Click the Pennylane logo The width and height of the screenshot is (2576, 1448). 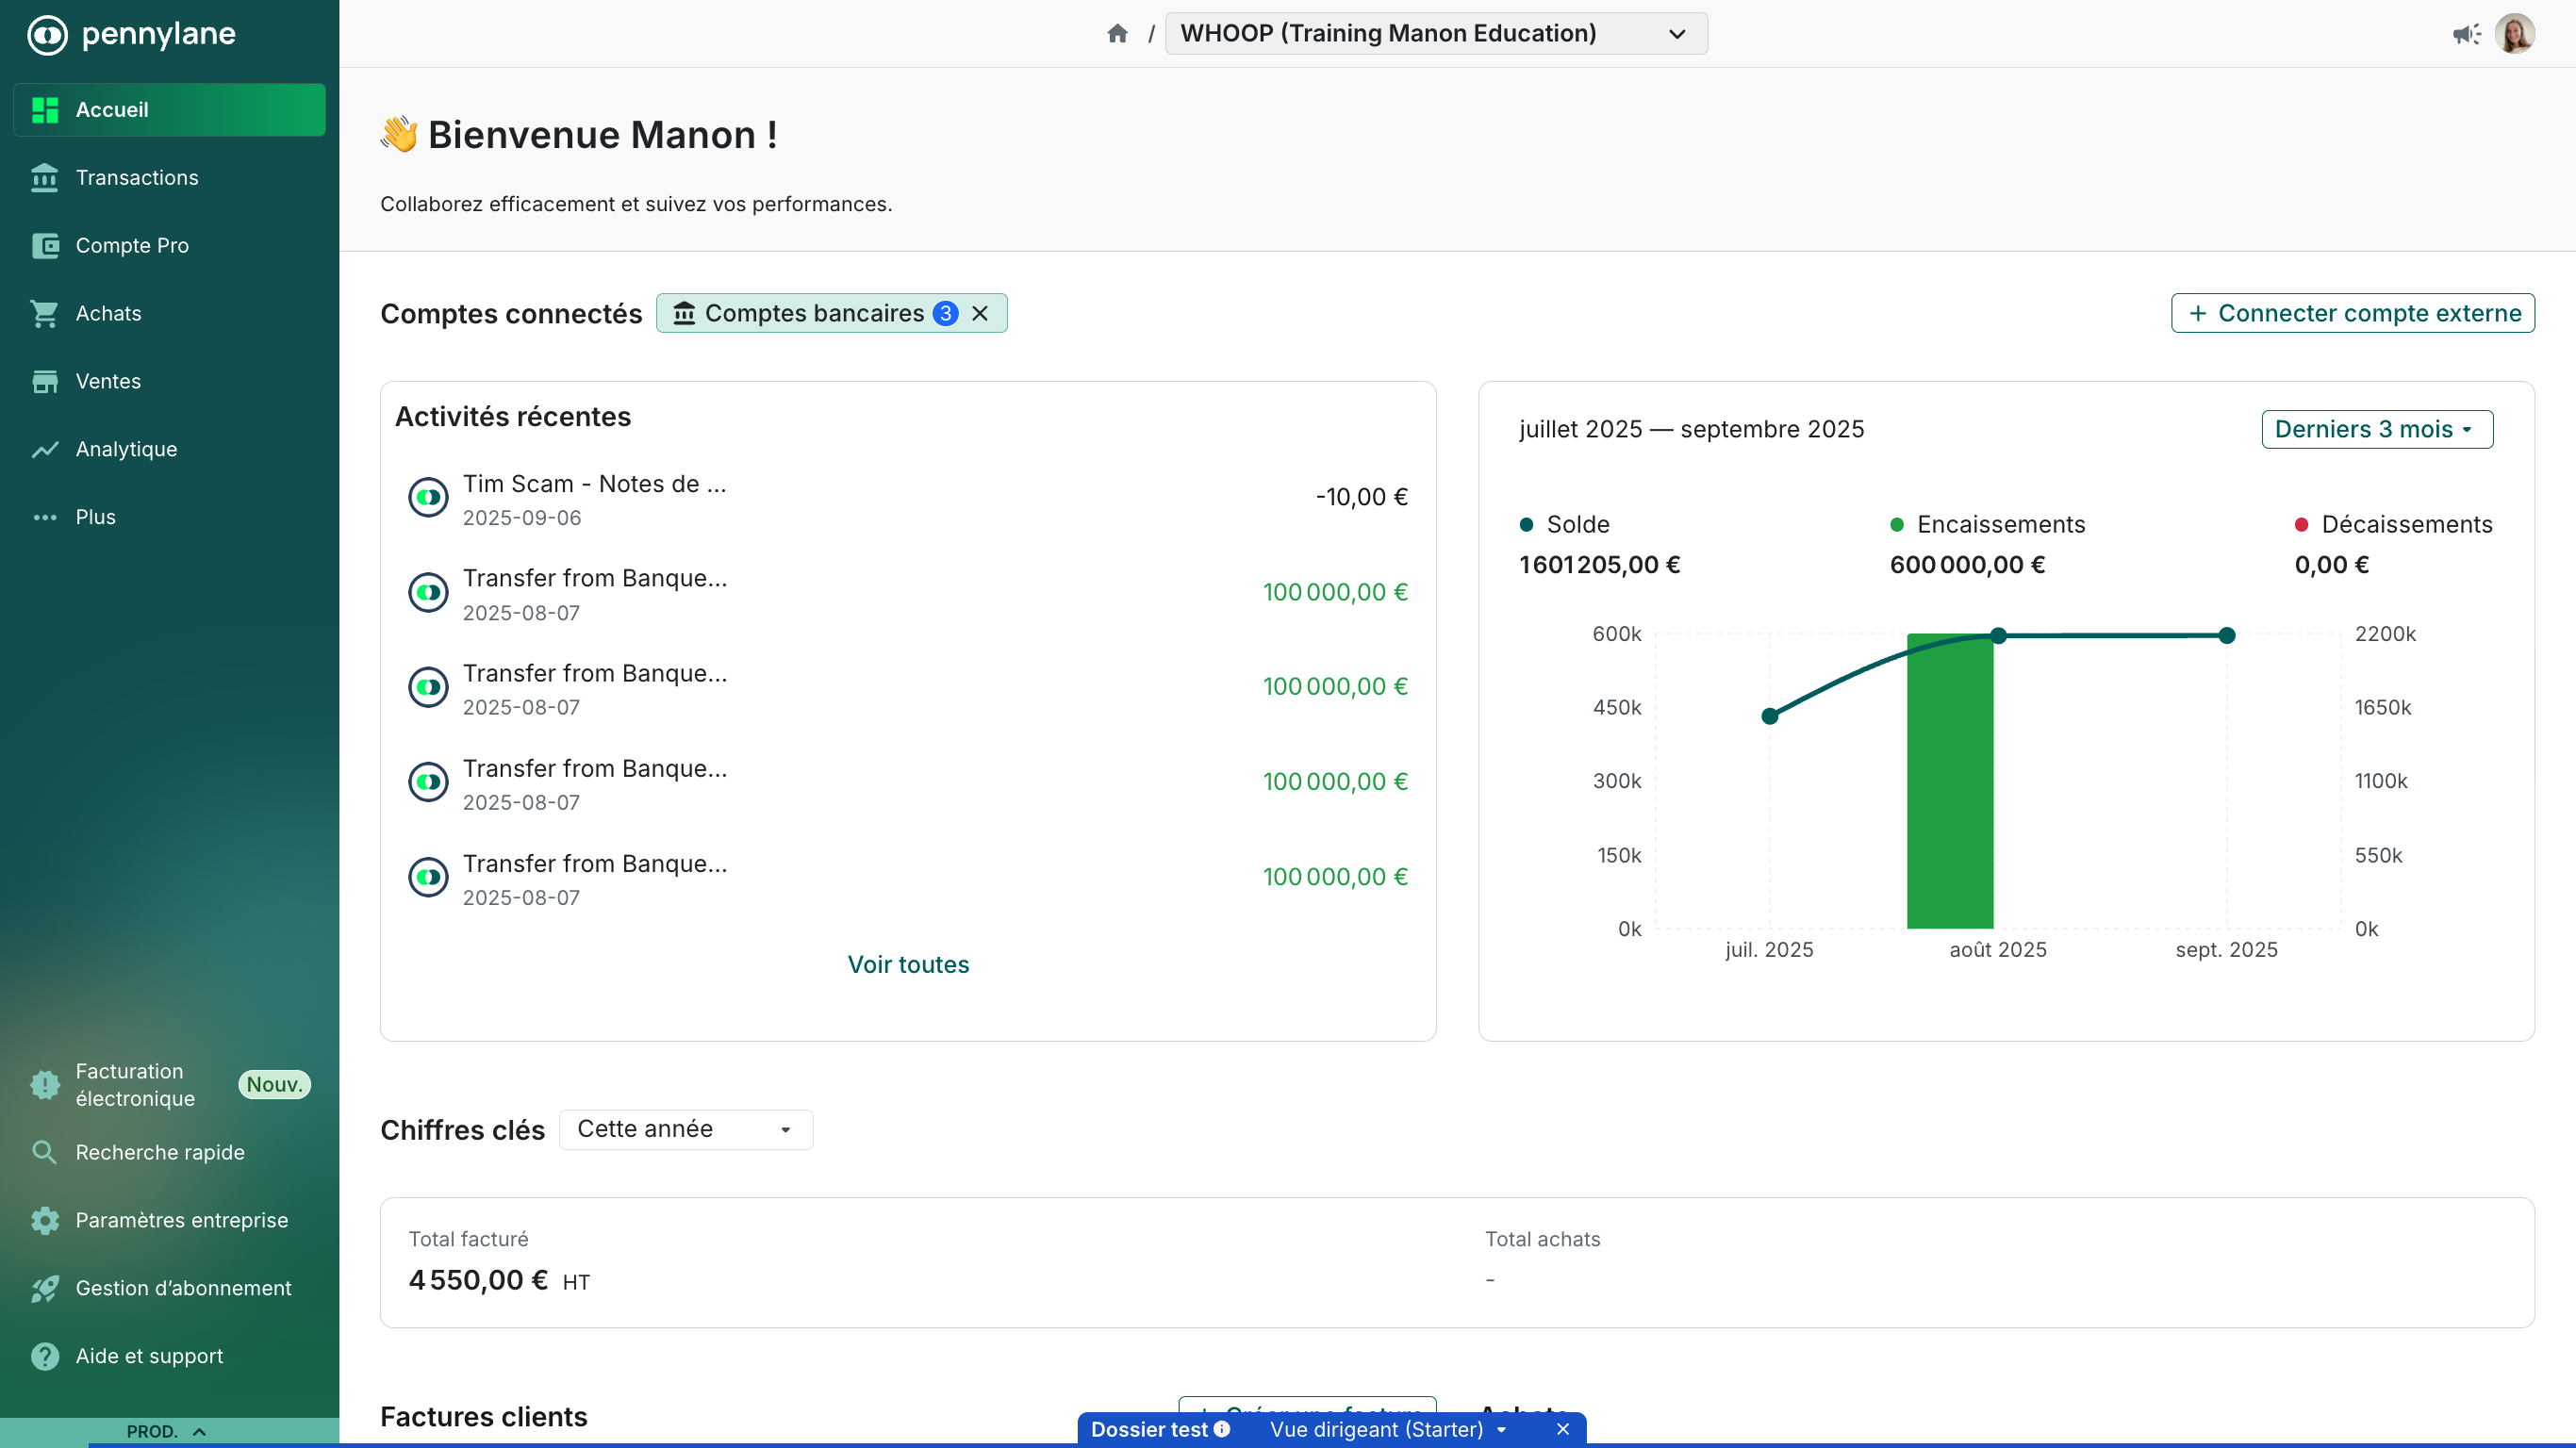click(x=132, y=34)
